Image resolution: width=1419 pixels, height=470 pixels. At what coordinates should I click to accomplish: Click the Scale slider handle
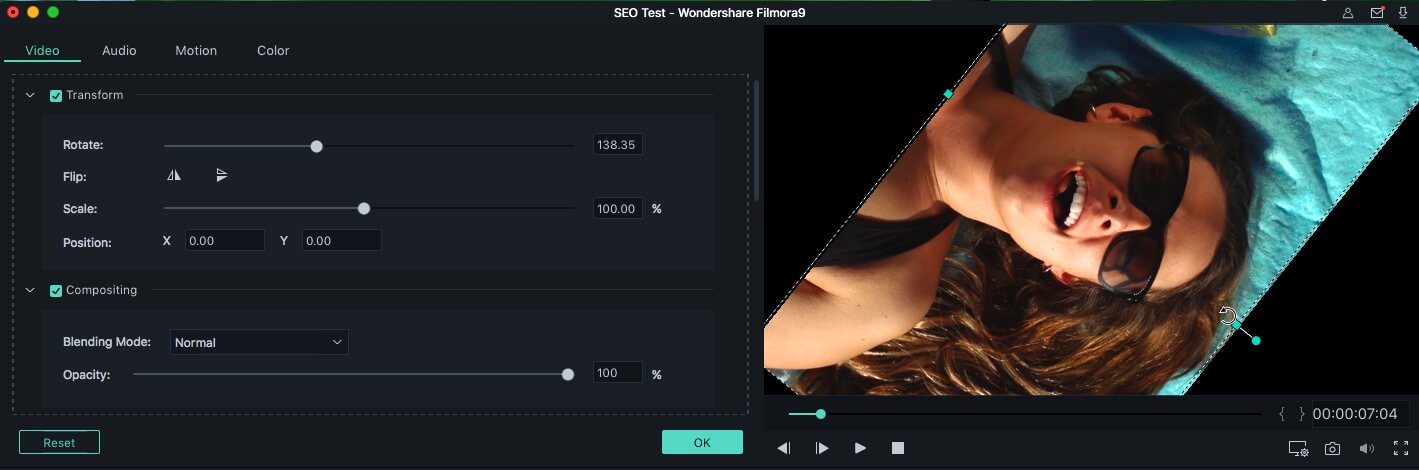(x=364, y=209)
